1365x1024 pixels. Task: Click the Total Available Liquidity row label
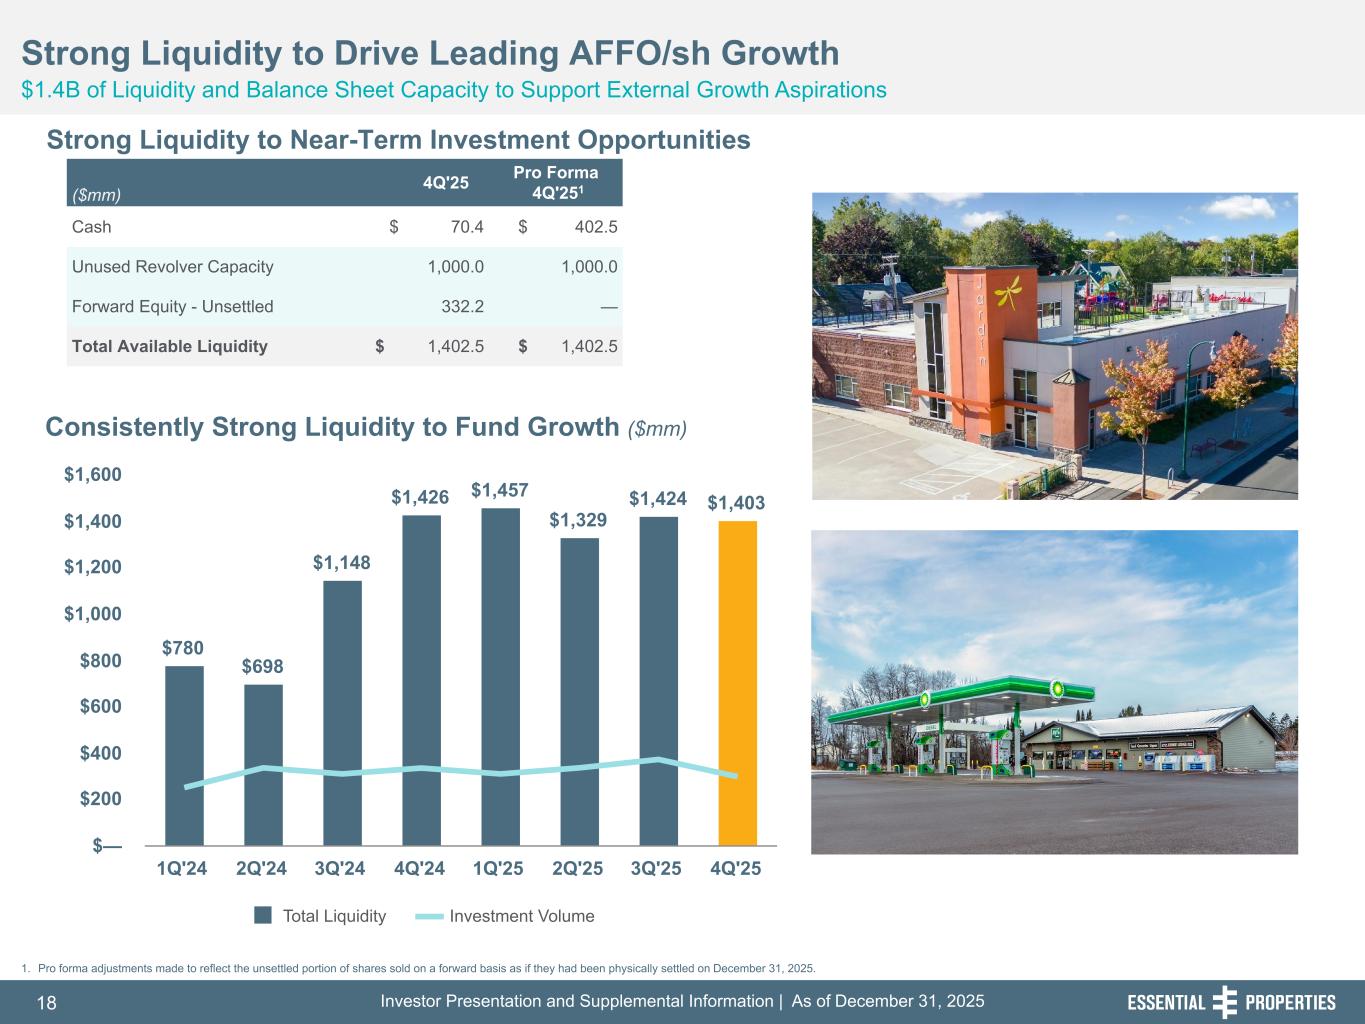pyautogui.click(x=169, y=346)
